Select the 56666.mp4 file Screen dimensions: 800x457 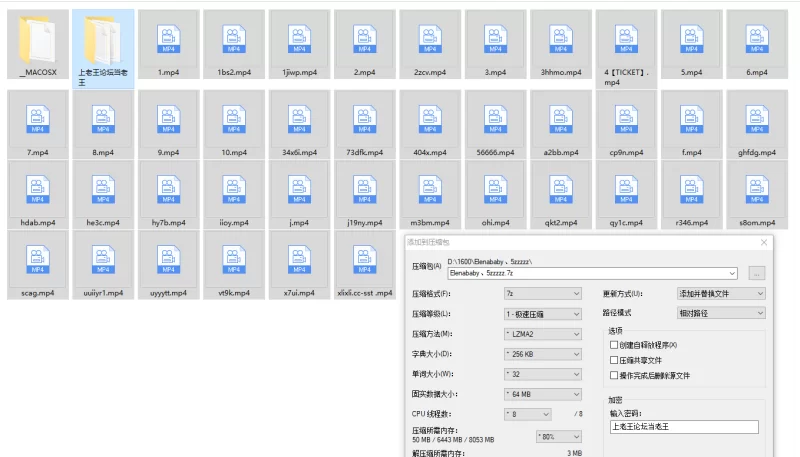(495, 124)
